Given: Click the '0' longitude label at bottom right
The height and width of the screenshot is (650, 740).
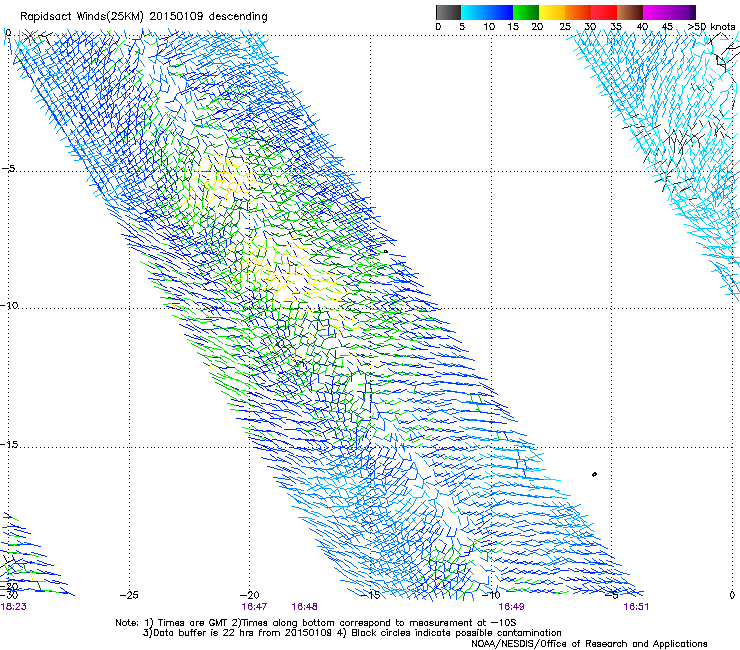Looking at the screenshot, I should tap(732, 595).
